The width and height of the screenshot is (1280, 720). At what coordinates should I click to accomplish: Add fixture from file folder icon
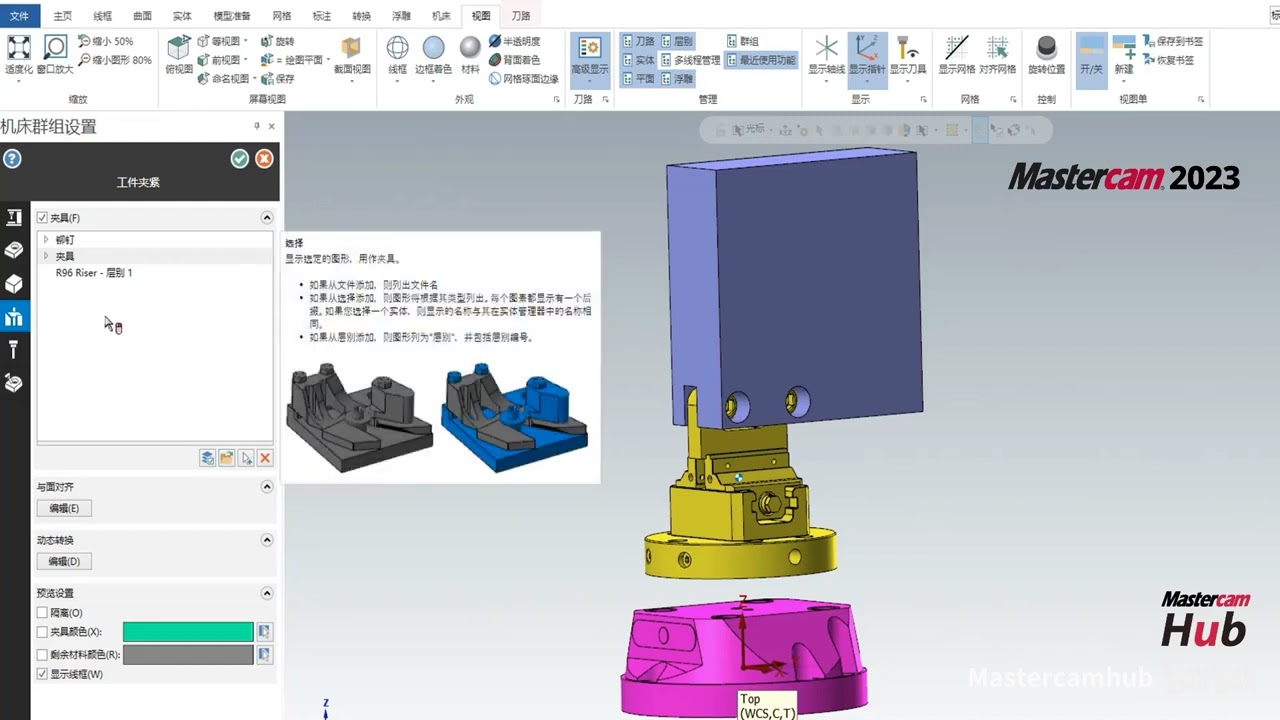[x=227, y=458]
